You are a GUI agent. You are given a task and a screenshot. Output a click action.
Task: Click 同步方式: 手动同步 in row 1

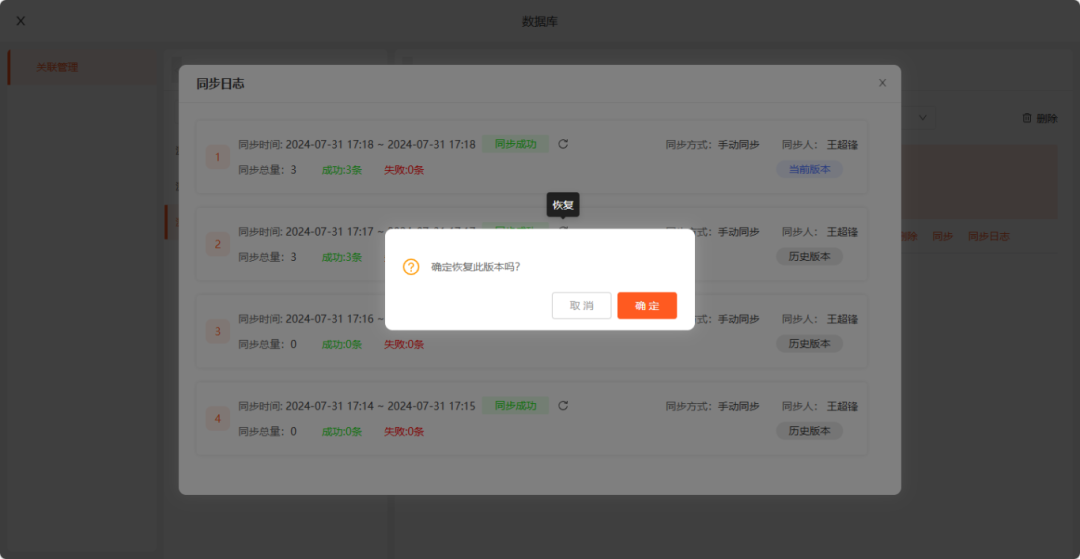point(712,145)
